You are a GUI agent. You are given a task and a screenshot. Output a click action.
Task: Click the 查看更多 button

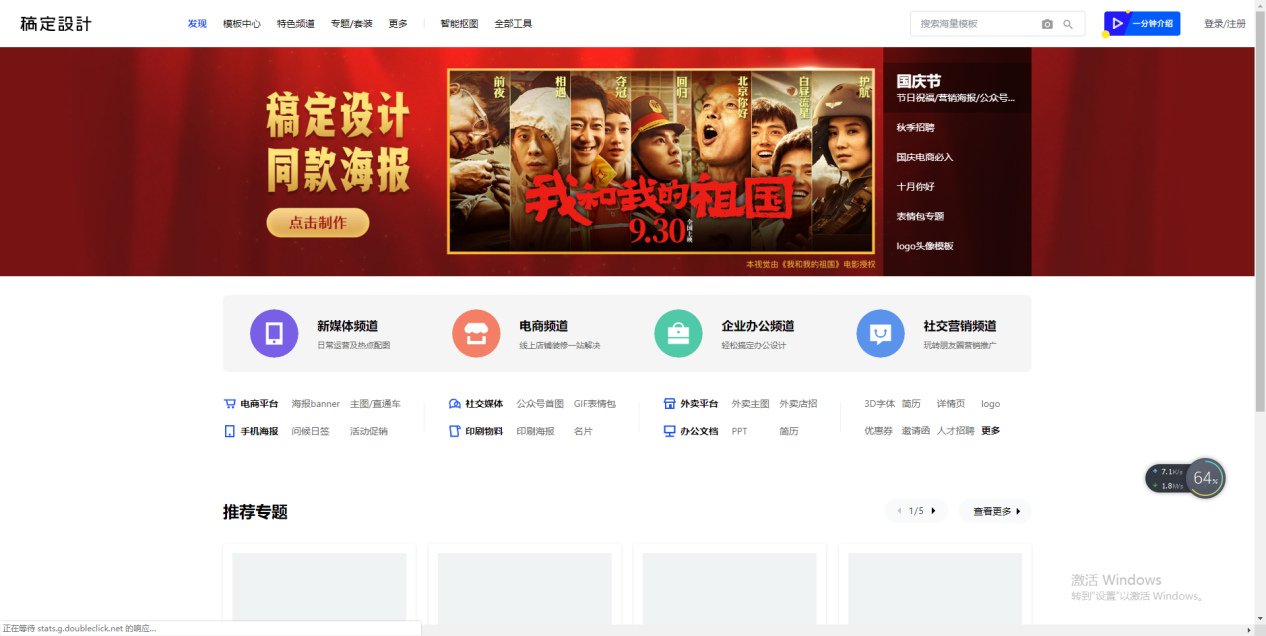click(x=995, y=511)
